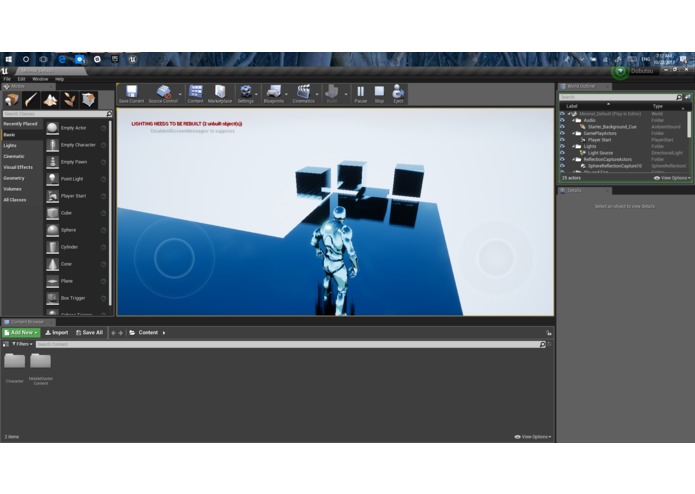Viewport: 695px width, 494px height.
Task: Open the Window menu
Action: [40, 79]
